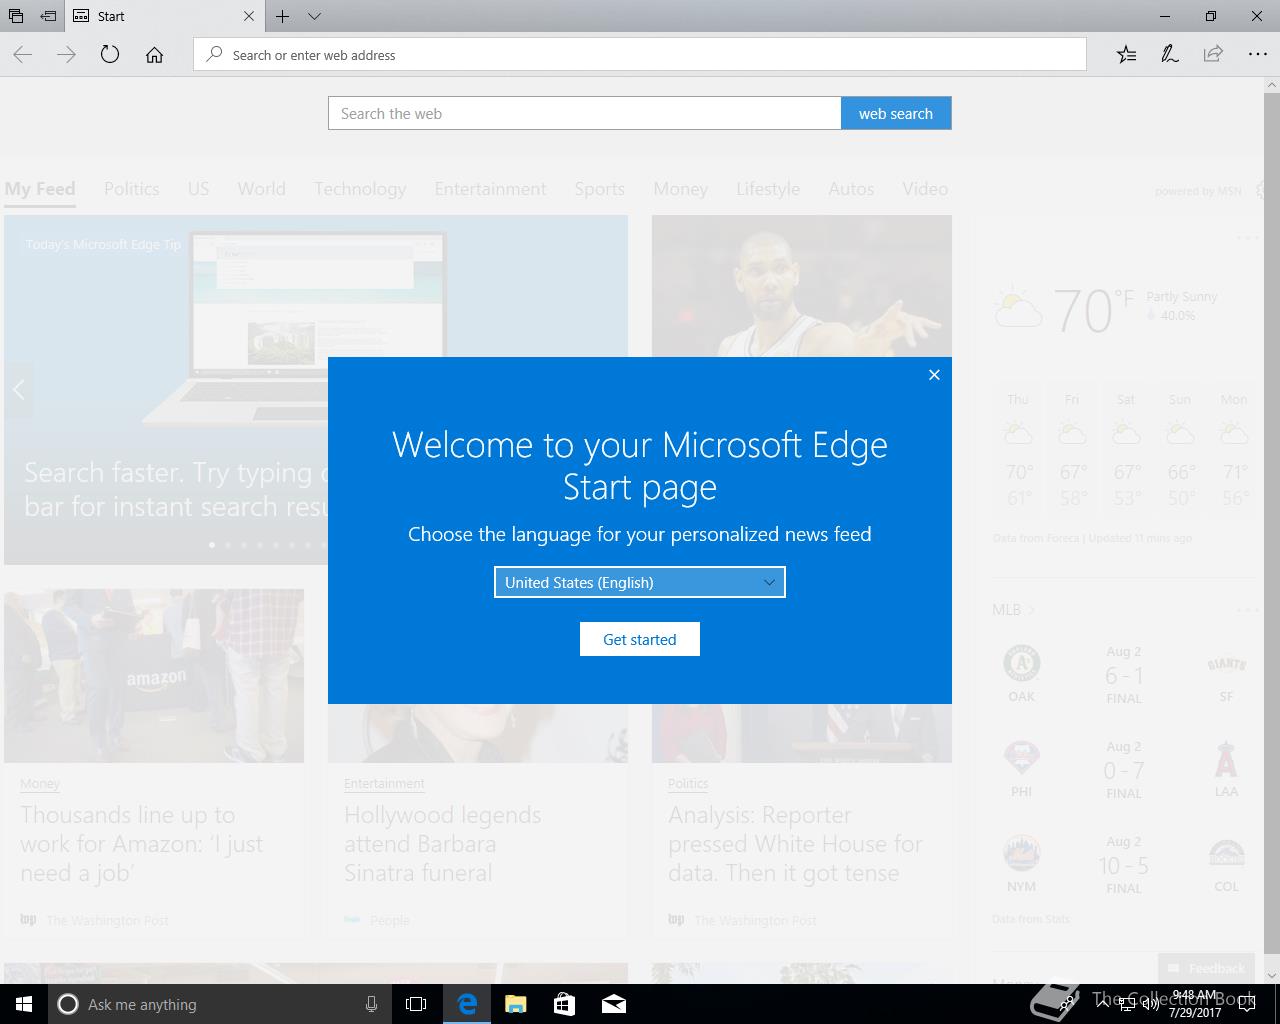Click the OAK team logo
The image size is (1280, 1024).
coord(1021,663)
